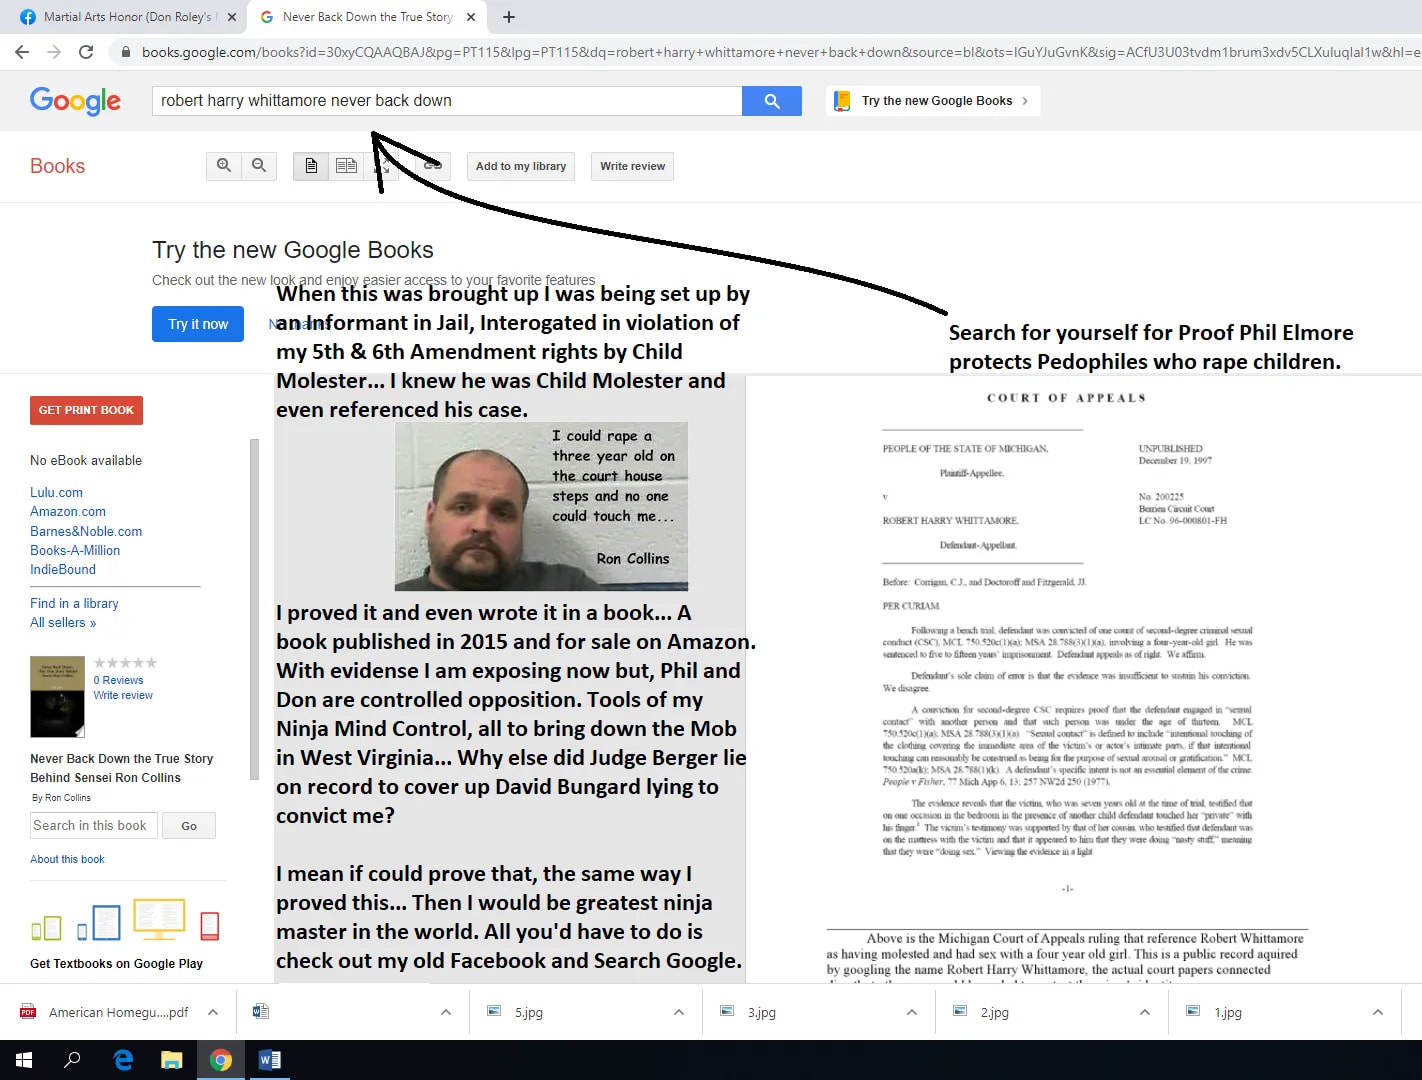Zoom out of the book page
The image size is (1422, 1080).
pos(259,166)
